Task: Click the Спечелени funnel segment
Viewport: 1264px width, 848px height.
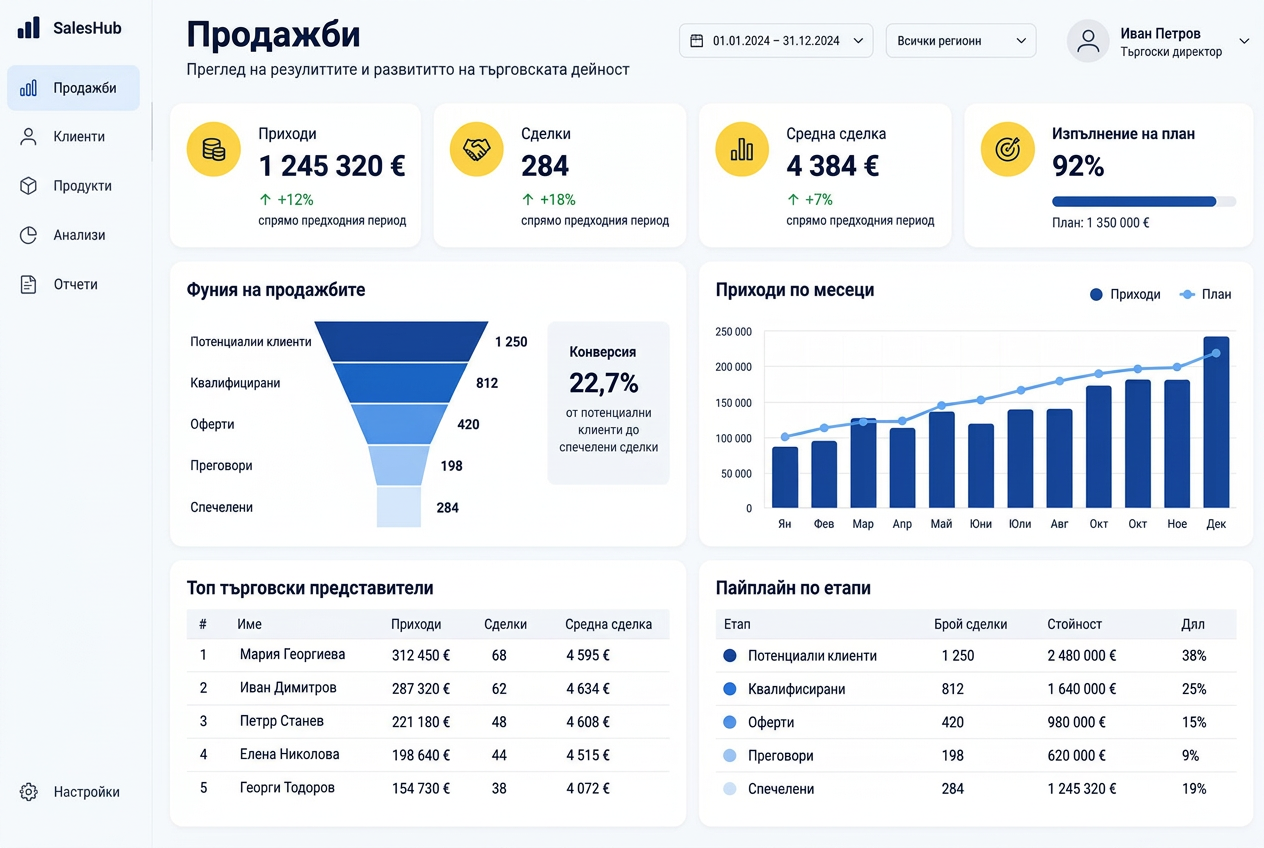Action: pyautogui.click(x=399, y=507)
